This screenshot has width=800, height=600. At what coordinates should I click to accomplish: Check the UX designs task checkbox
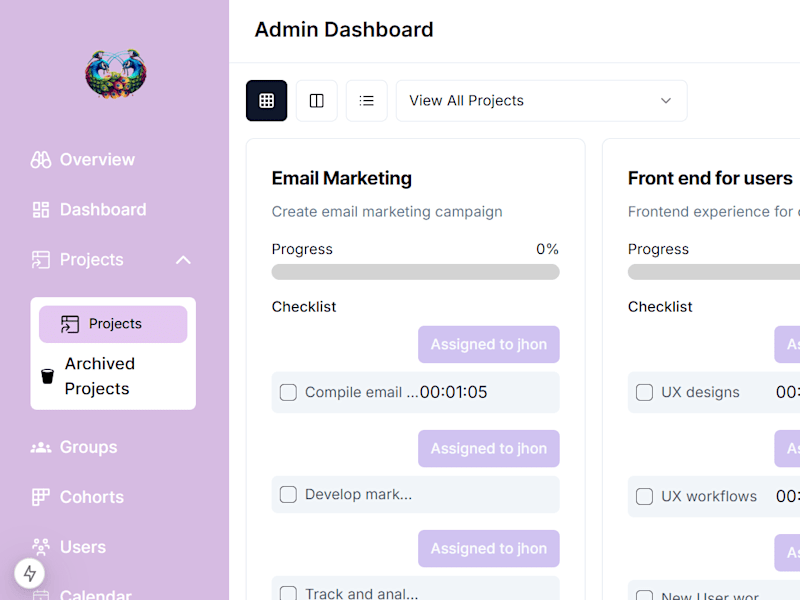click(644, 392)
